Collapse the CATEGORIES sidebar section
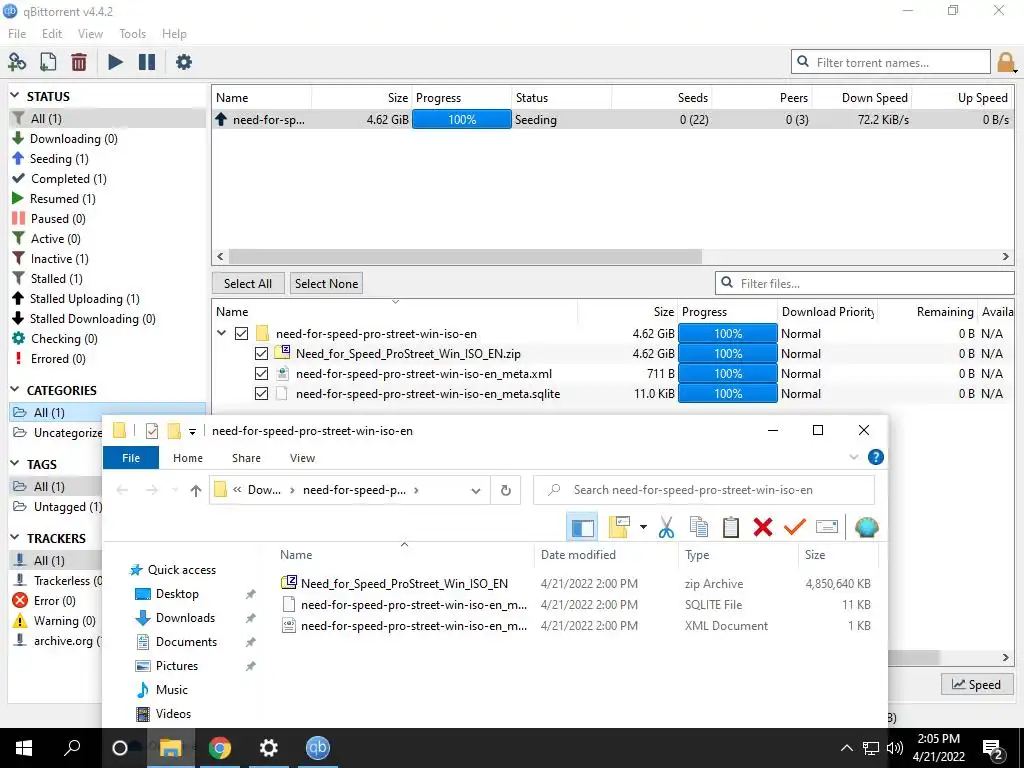 (x=15, y=390)
